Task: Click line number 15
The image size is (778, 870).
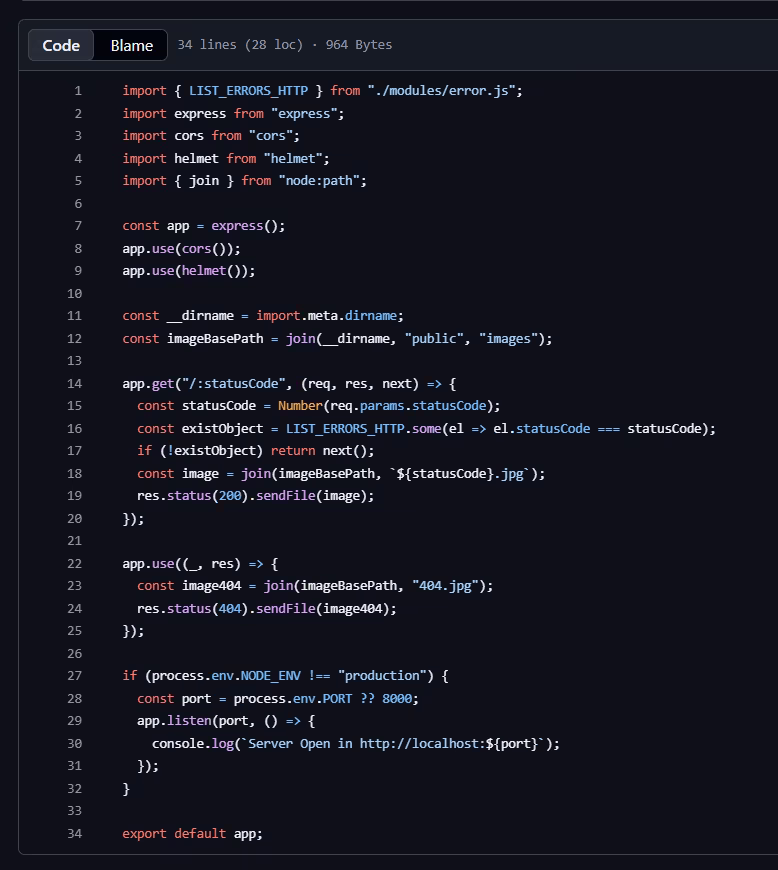Action: pyautogui.click(x=74, y=406)
